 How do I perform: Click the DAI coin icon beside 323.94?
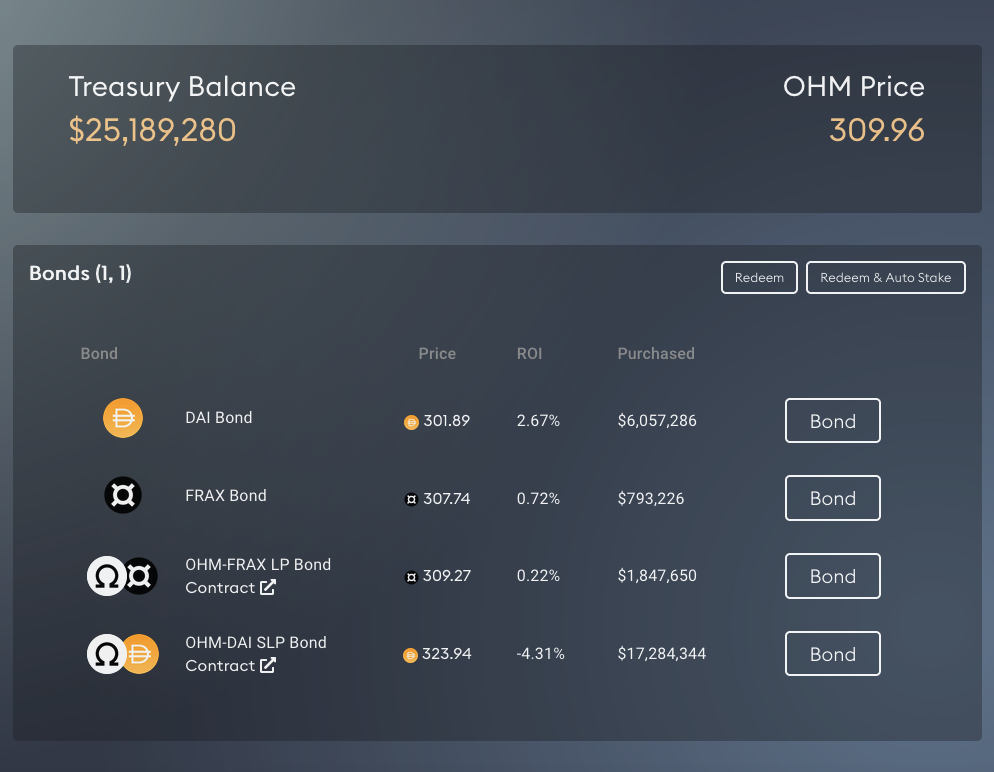coord(410,655)
